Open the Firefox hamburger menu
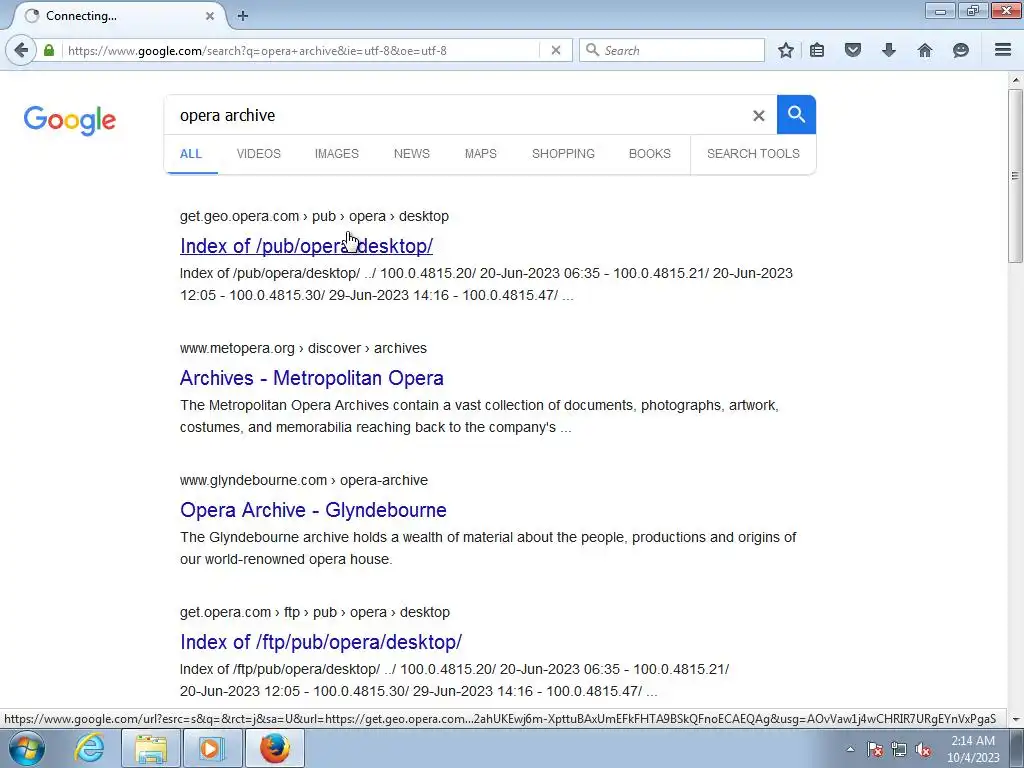This screenshot has height=768, width=1024. pyautogui.click(x=1003, y=50)
